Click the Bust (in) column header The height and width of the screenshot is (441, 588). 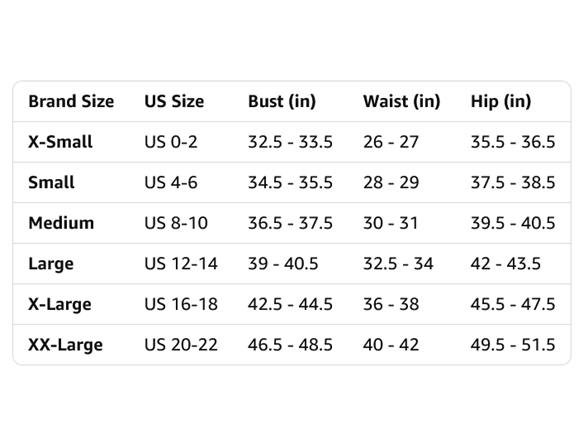pyautogui.click(x=282, y=101)
